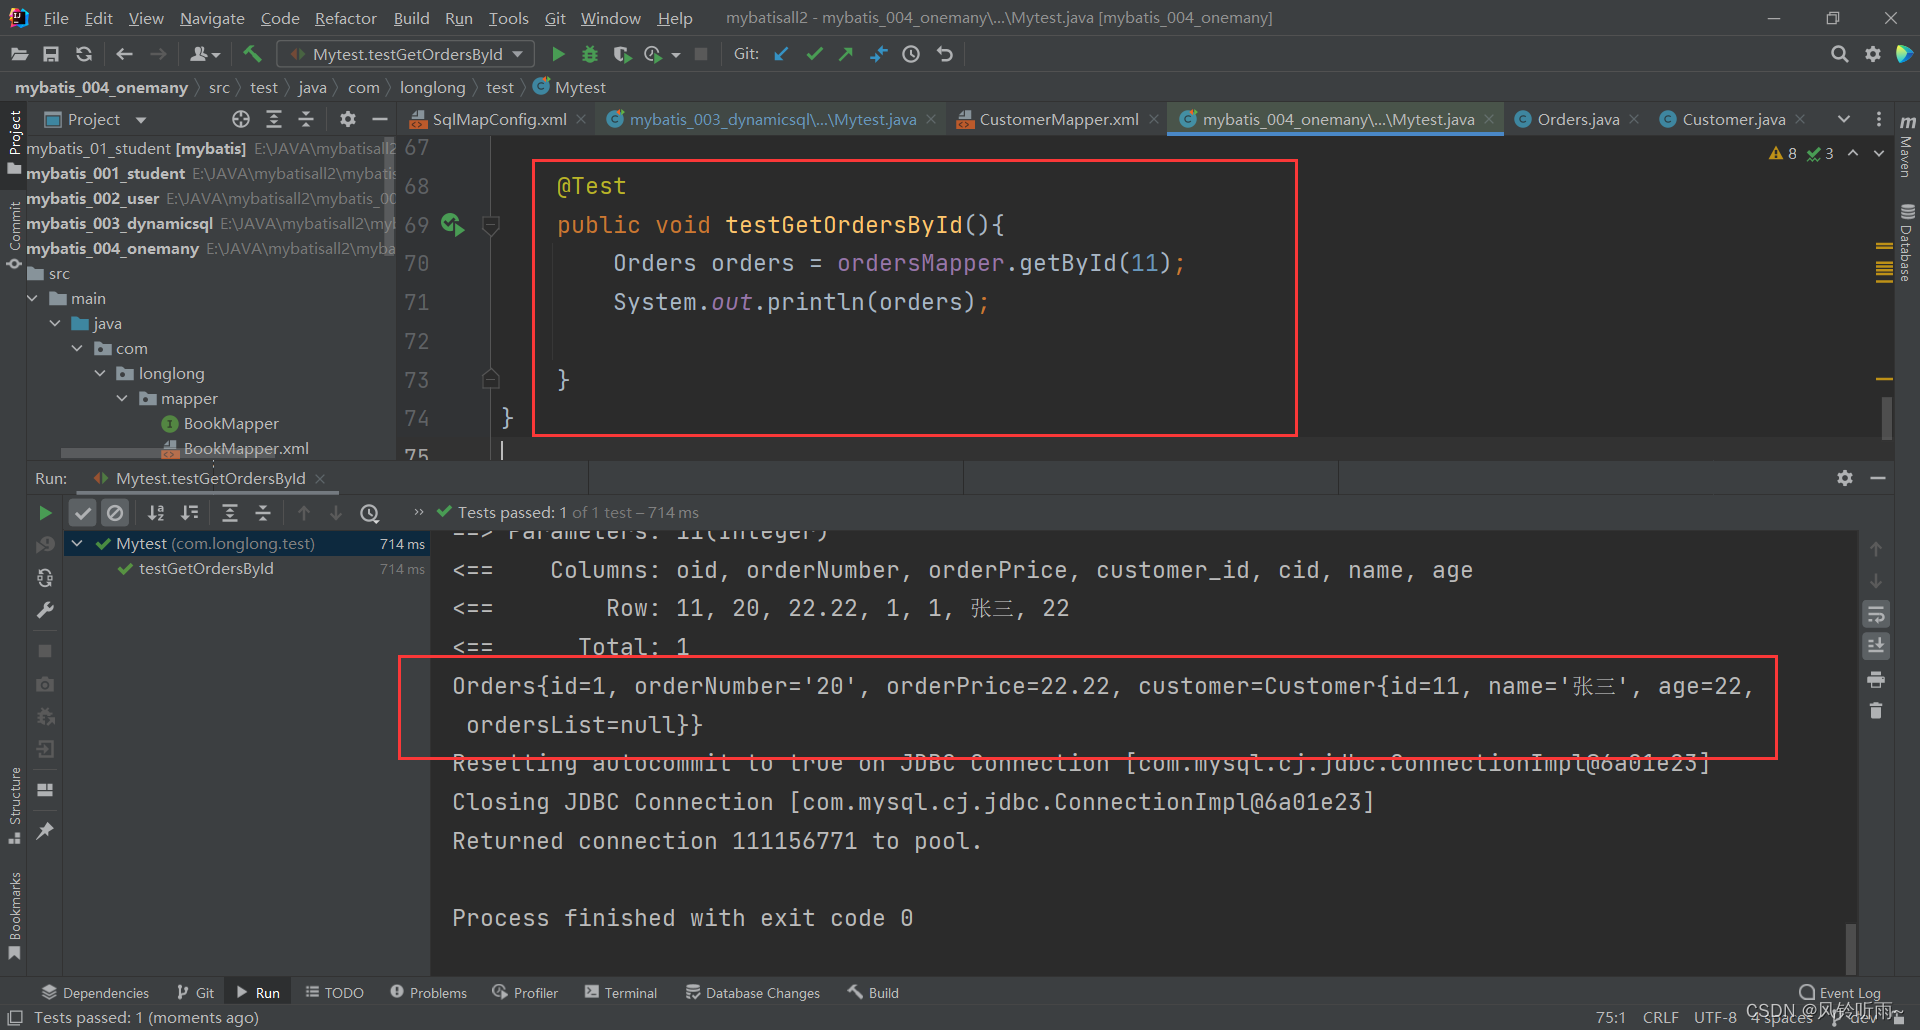This screenshot has width=1920, height=1030.
Task: Collapse the com package node
Action: tap(78, 348)
